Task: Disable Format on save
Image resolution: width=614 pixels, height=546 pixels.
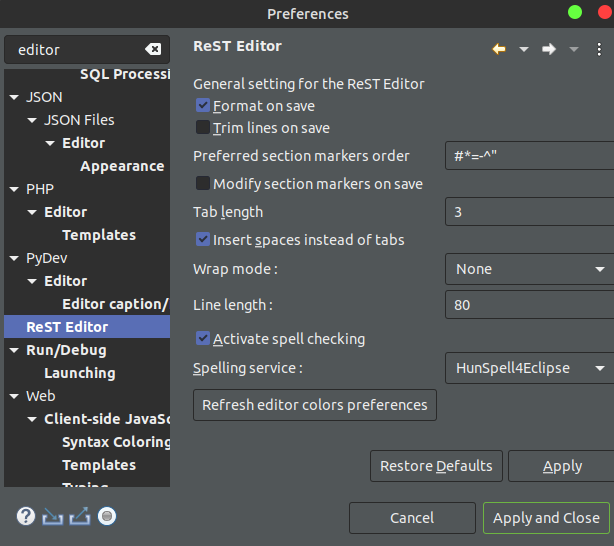Action: [x=203, y=105]
